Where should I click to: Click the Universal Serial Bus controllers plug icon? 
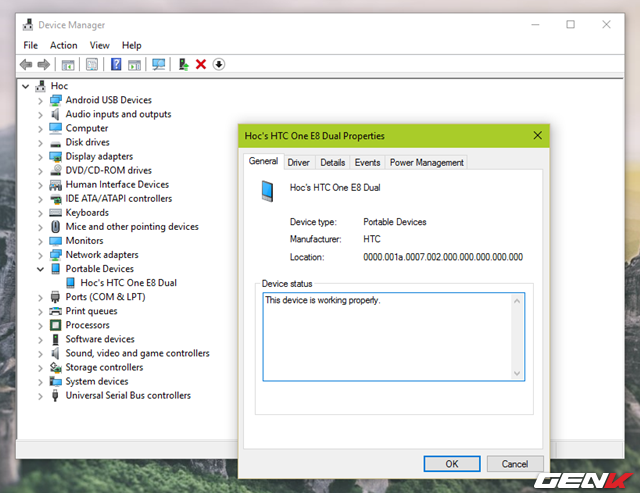tap(56, 395)
